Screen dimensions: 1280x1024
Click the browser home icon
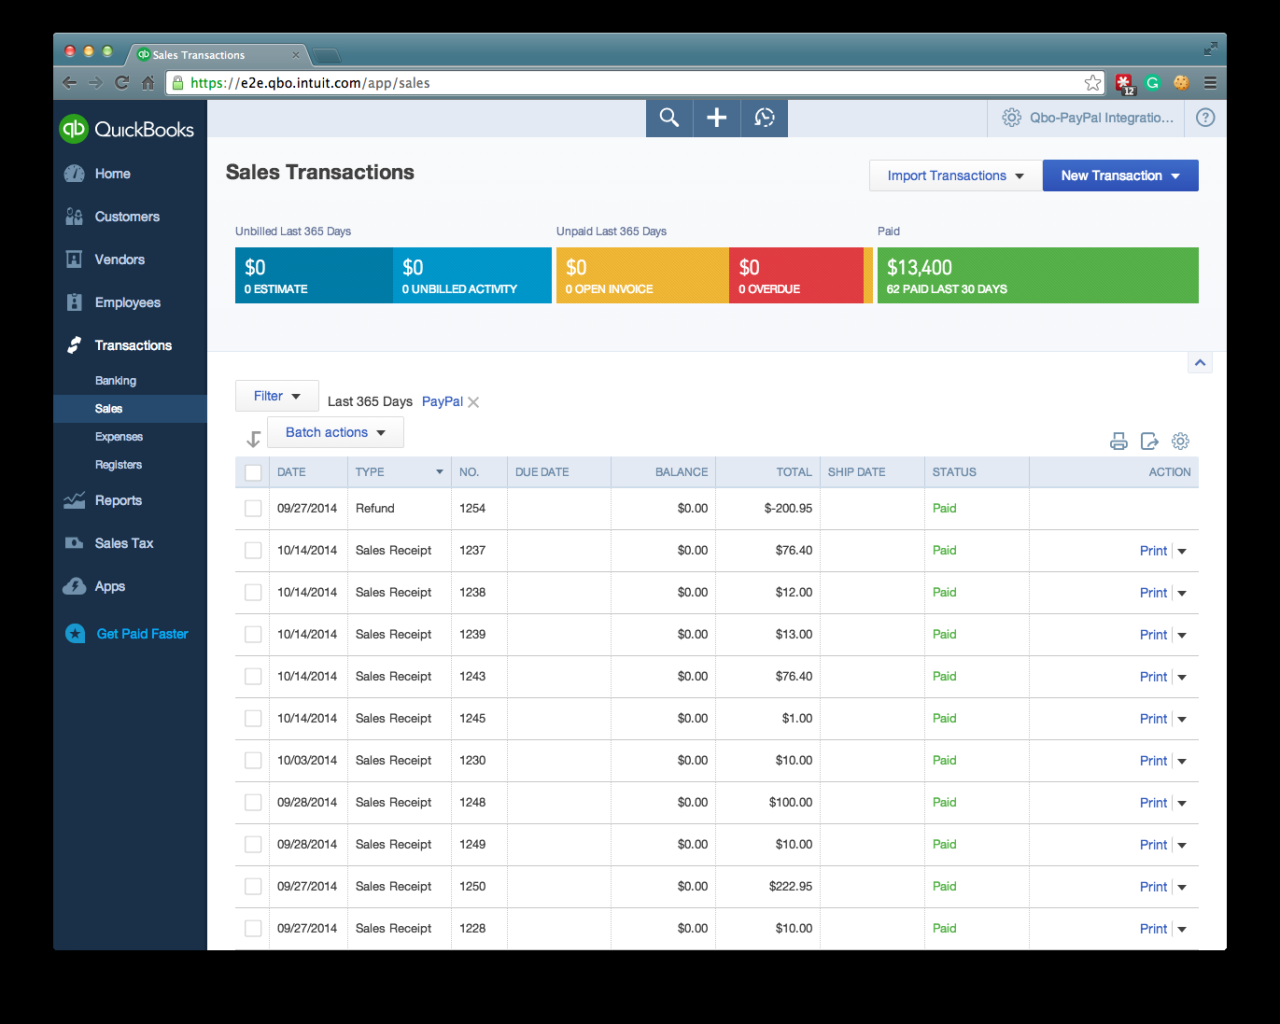[148, 83]
